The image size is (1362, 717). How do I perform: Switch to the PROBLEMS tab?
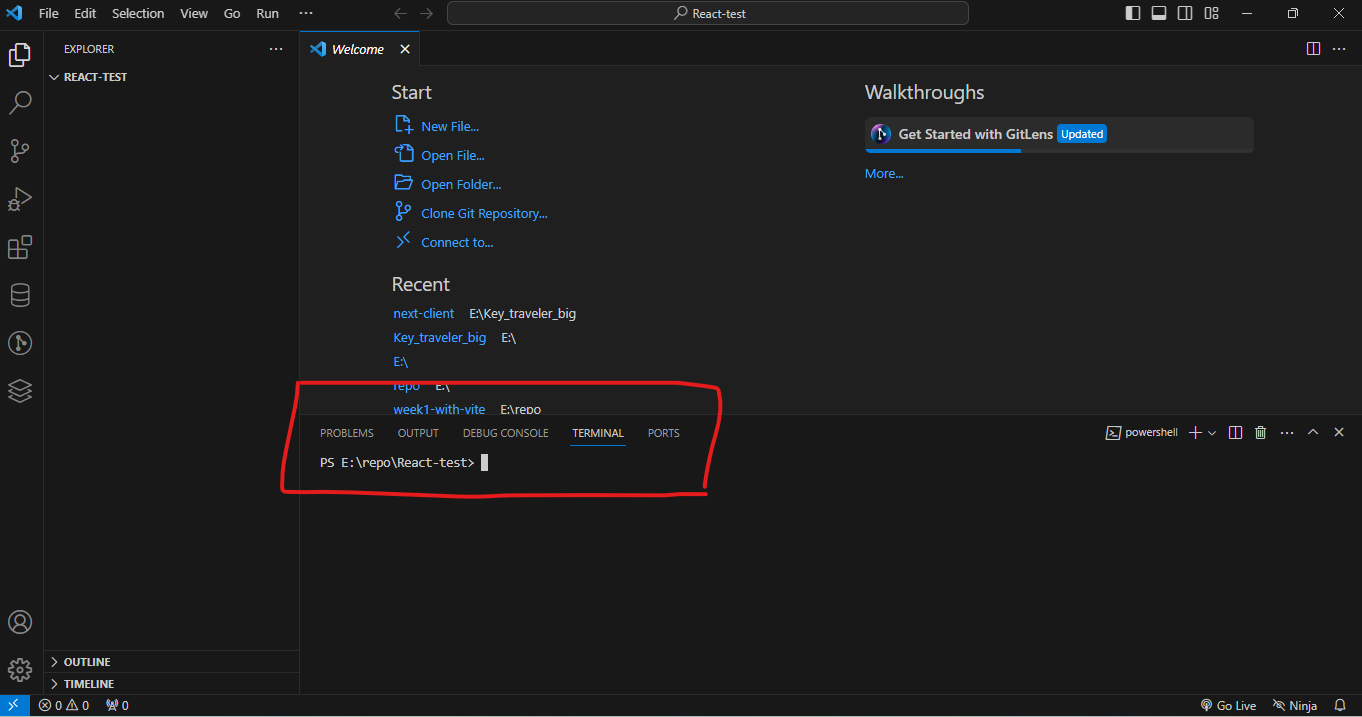coord(347,433)
